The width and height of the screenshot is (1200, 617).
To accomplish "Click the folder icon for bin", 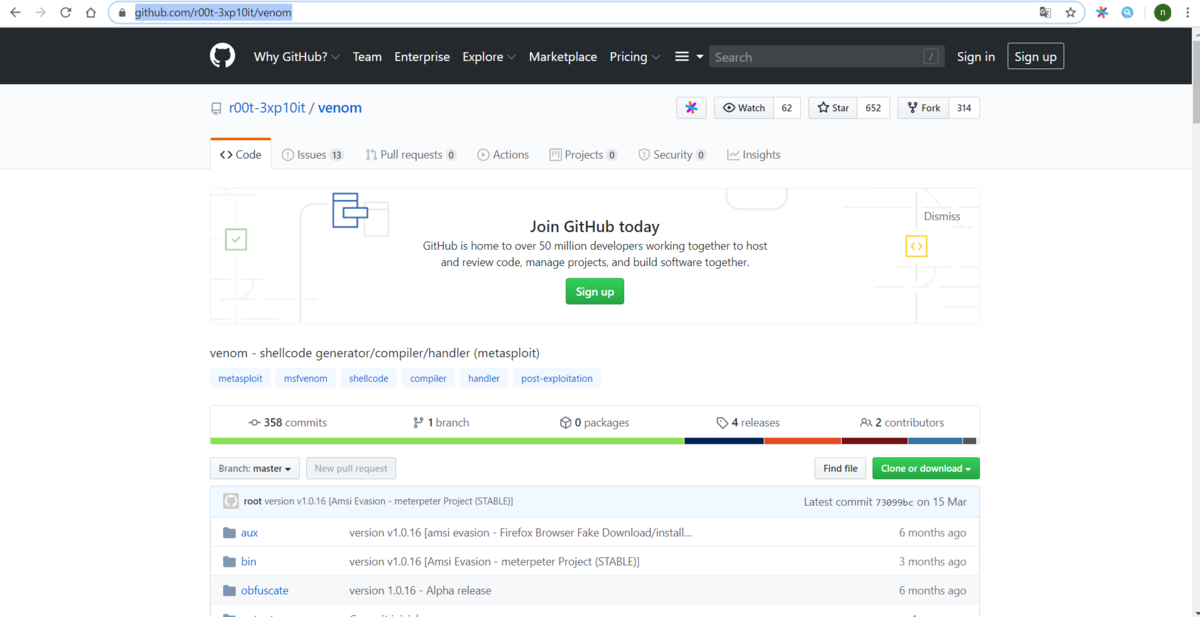I will click(229, 562).
